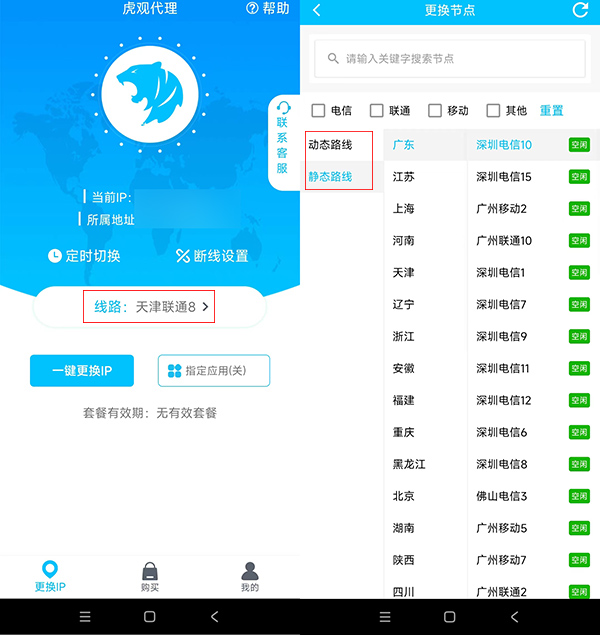Choose node 佛山电信3
This screenshot has width=600, height=635.
pos(501,496)
